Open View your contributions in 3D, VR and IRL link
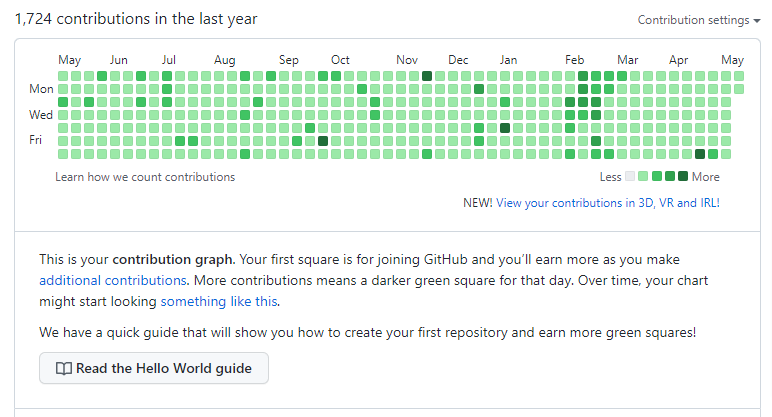This screenshot has width=772, height=417. pos(608,203)
